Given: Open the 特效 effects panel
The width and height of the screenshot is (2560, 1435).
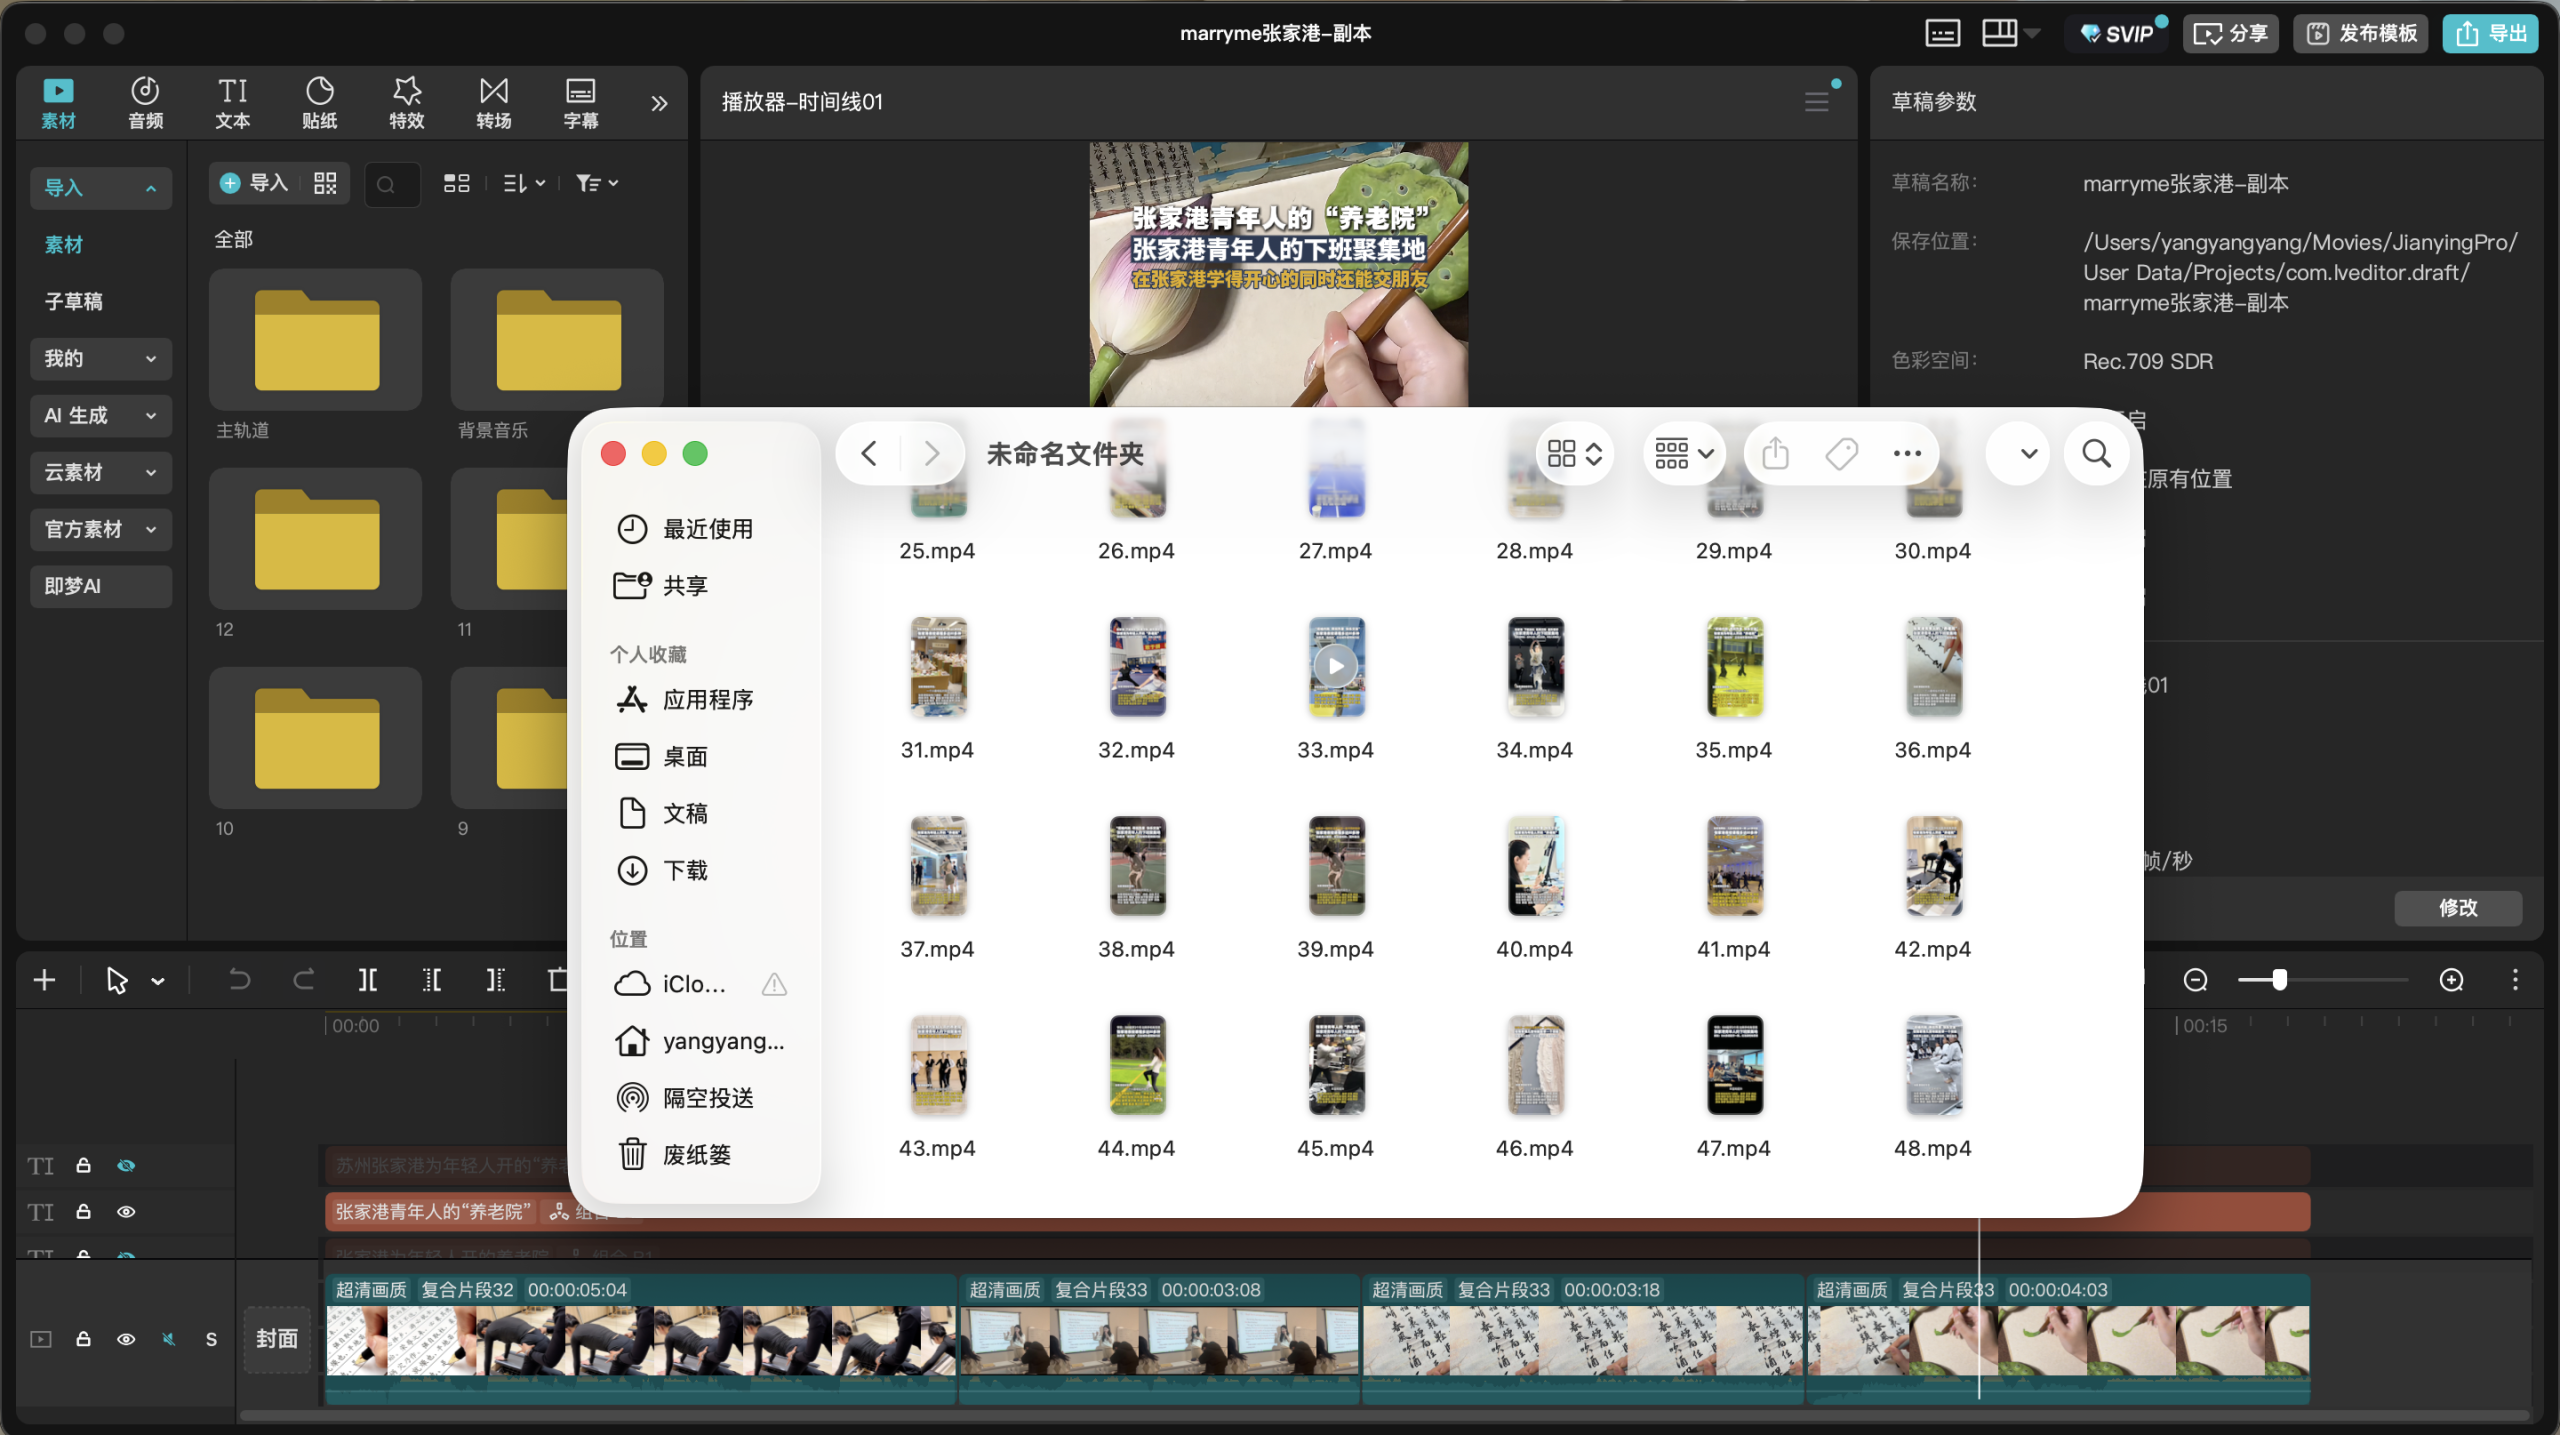Looking at the screenshot, I should pyautogui.click(x=406, y=102).
